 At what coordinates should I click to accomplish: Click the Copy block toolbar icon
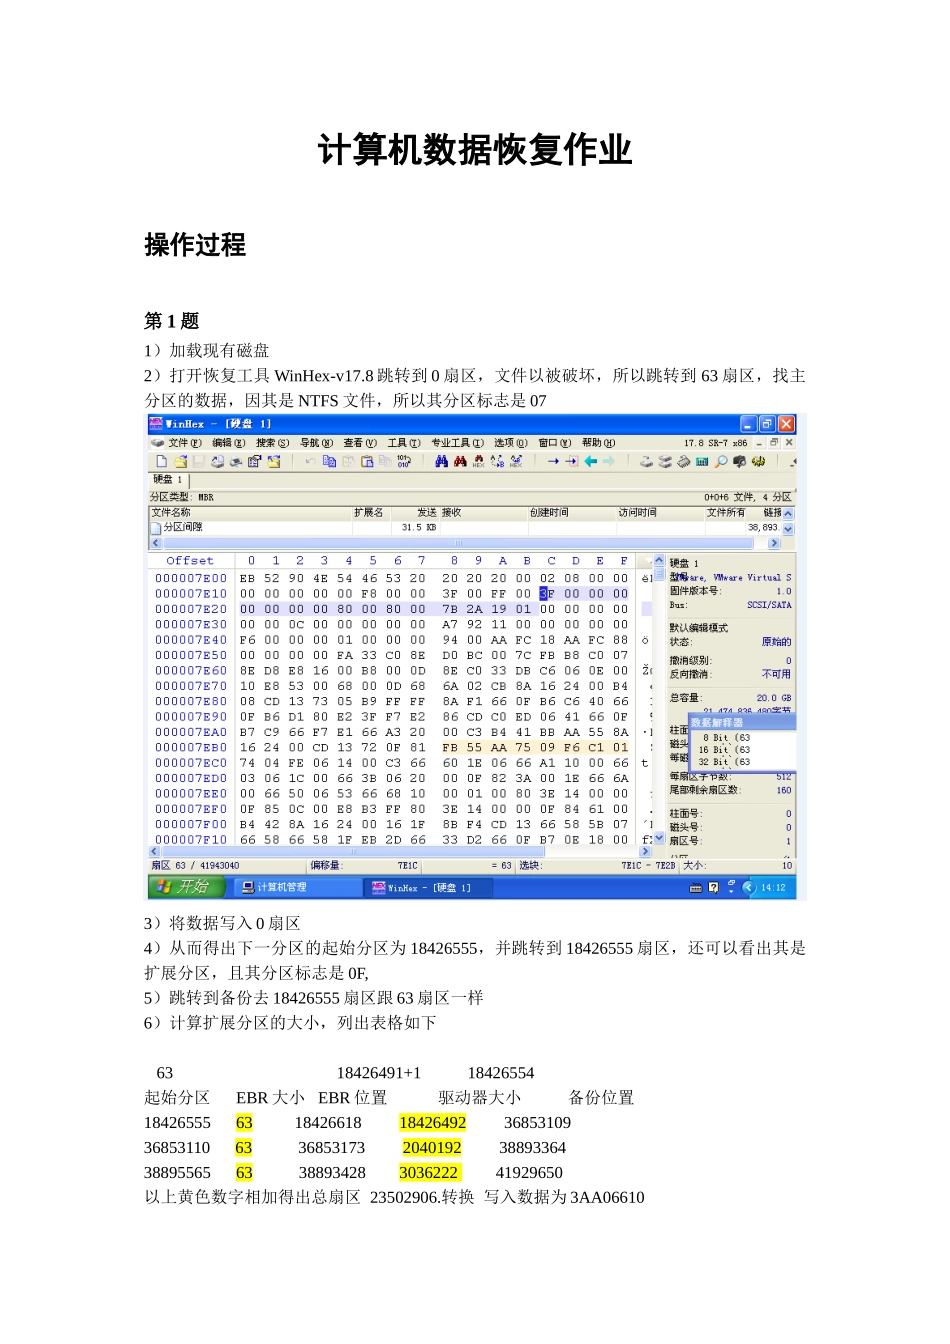coord(329,461)
